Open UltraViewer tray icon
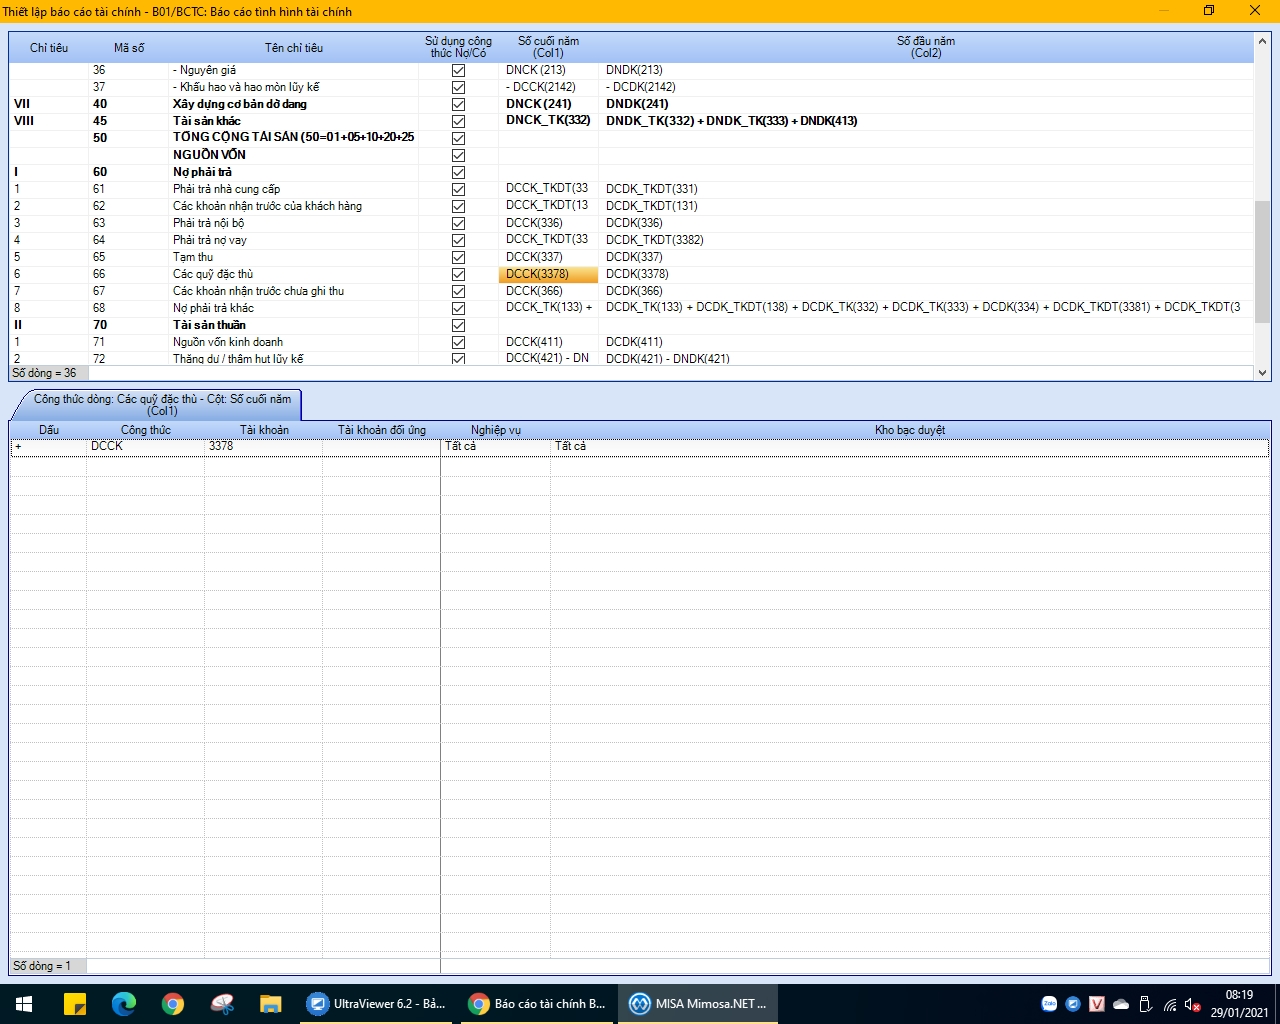The image size is (1280, 1024). pos(1073,1004)
